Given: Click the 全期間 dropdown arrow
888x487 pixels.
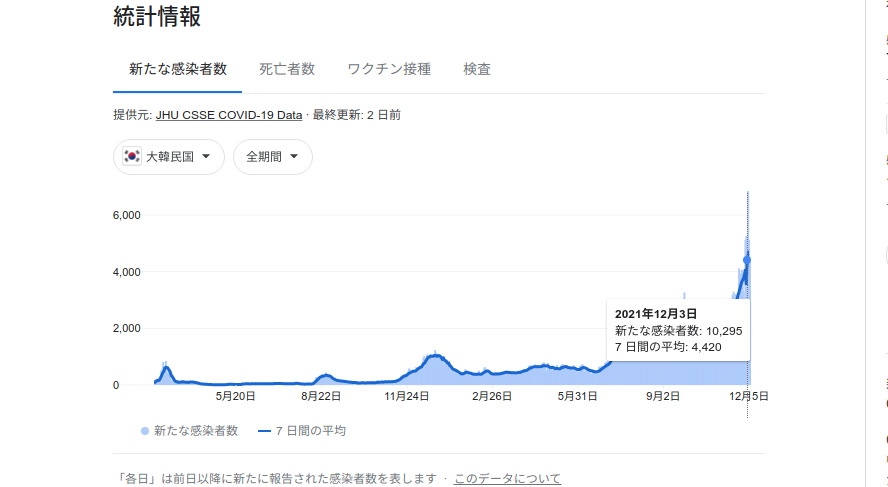Looking at the screenshot, I should point(294,156).
